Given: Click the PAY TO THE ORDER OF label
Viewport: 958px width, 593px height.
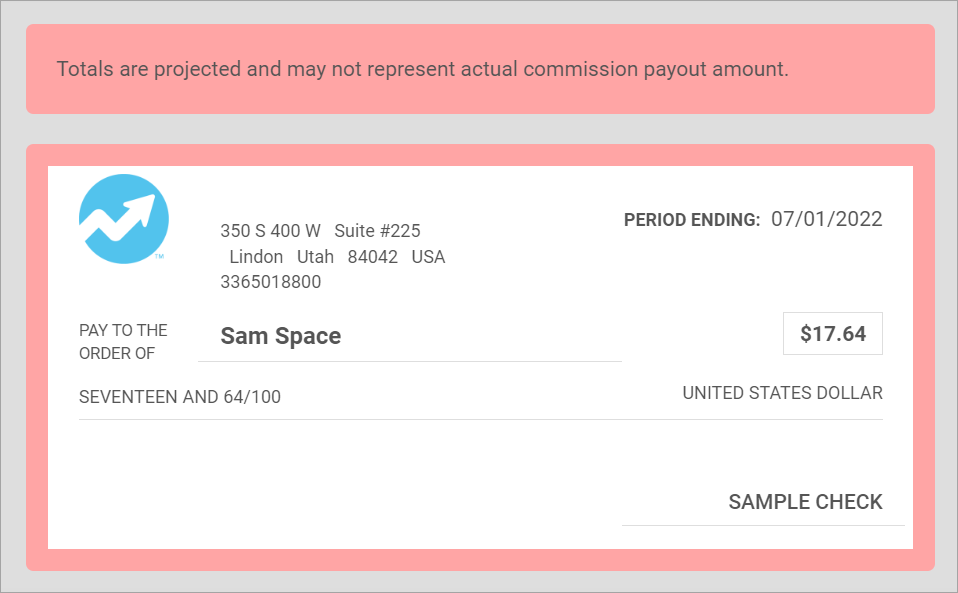Looking at the screenshot, I should pos(123,342).
